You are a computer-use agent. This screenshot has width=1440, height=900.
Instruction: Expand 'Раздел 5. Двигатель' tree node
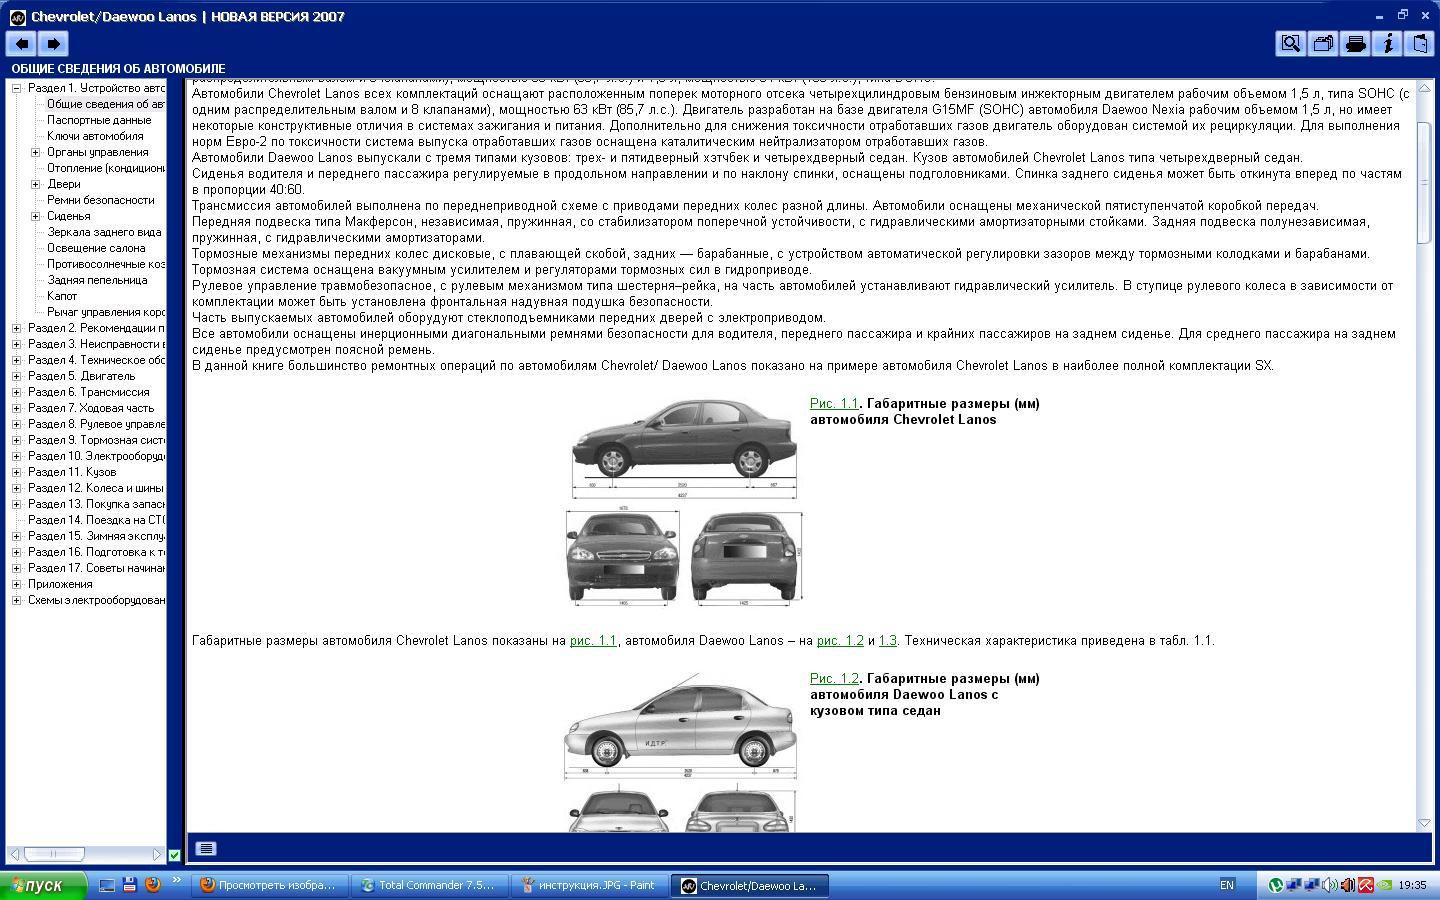coord(17,376)
